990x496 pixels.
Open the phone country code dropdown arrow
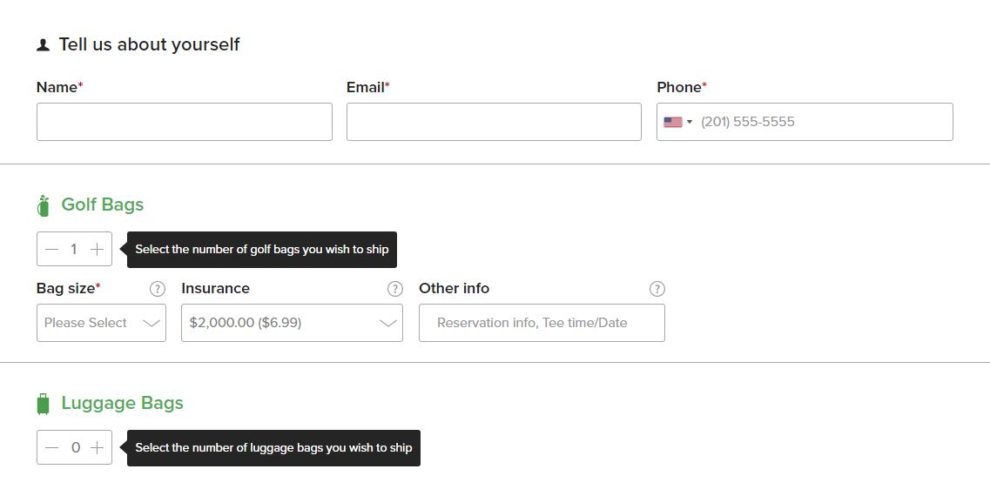tap(689, 122)
